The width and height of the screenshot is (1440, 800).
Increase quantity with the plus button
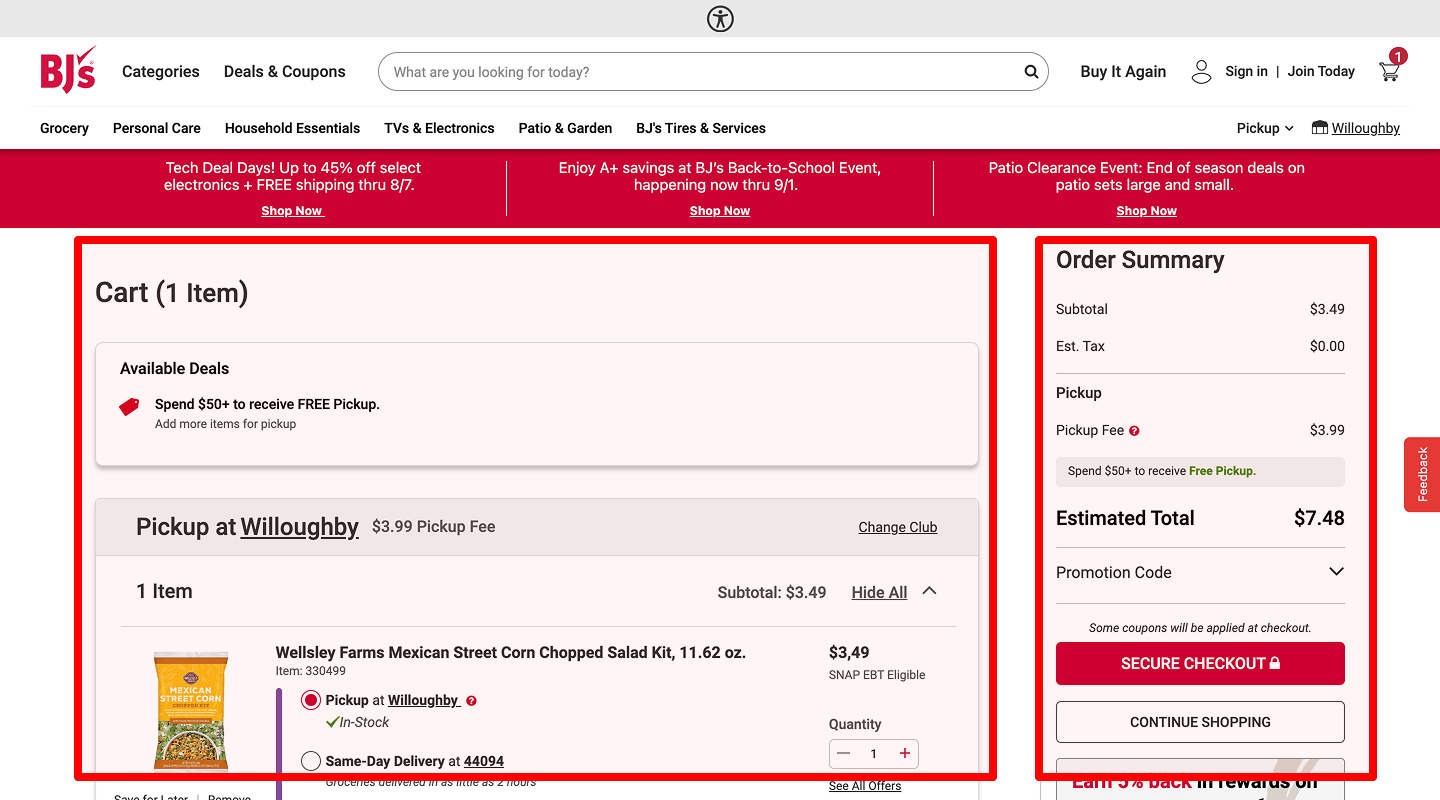click(905, 754)
